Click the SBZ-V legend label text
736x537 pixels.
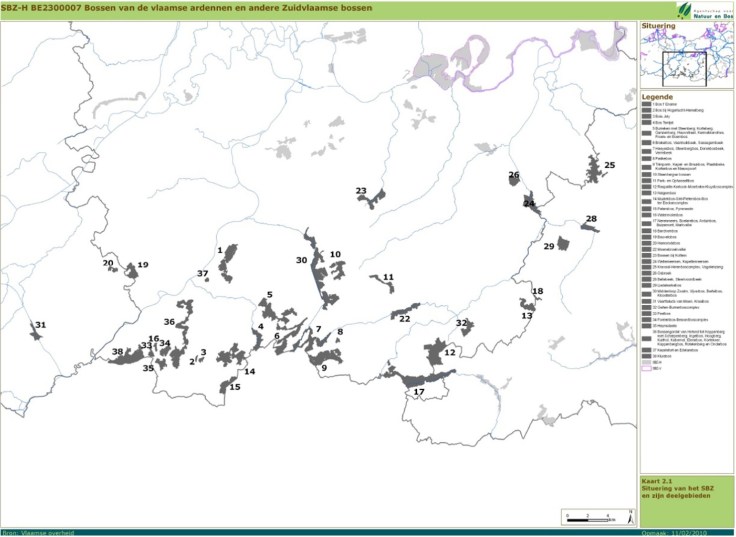coord(656,369)
